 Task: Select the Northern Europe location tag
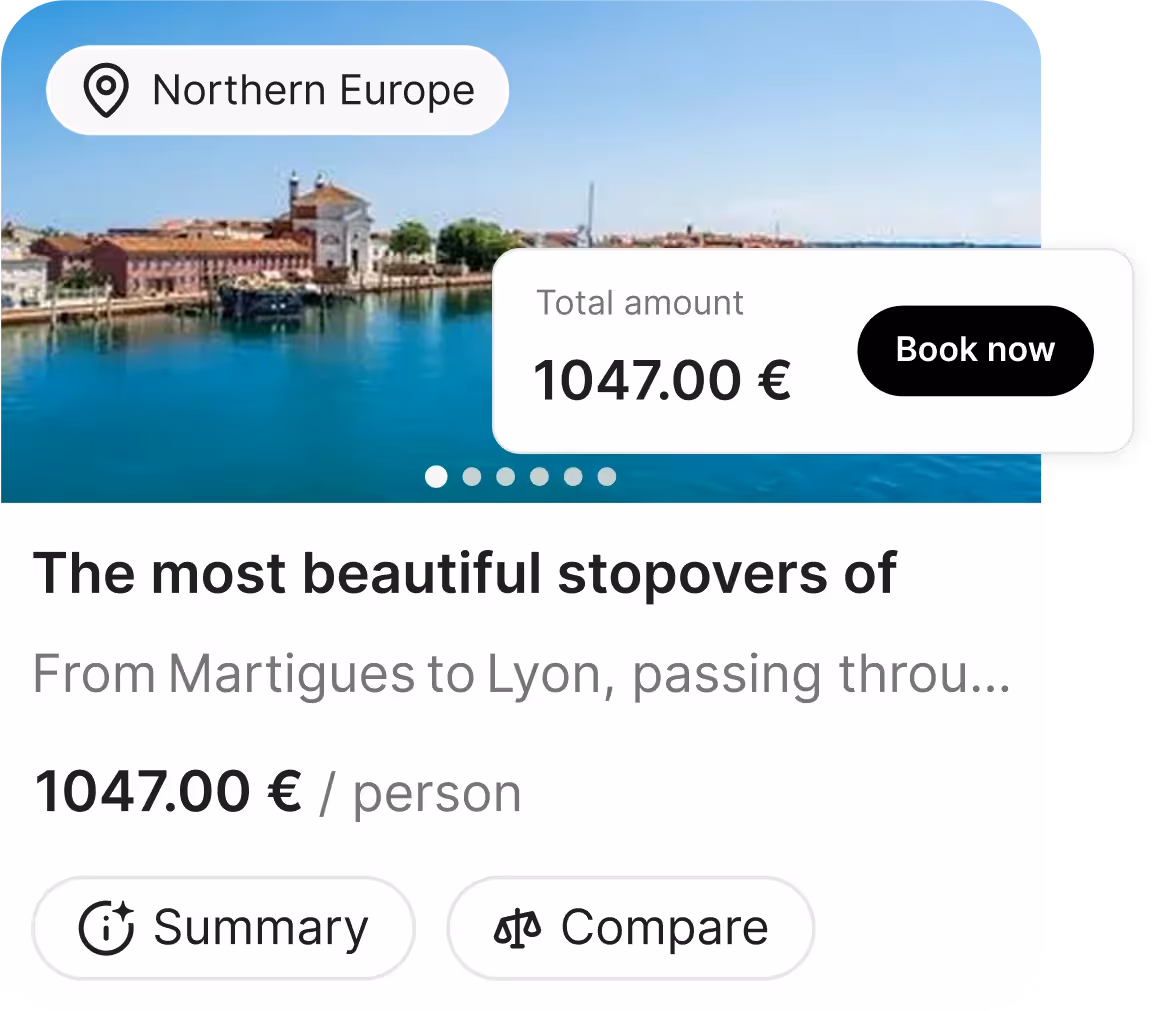coord(277,90)
